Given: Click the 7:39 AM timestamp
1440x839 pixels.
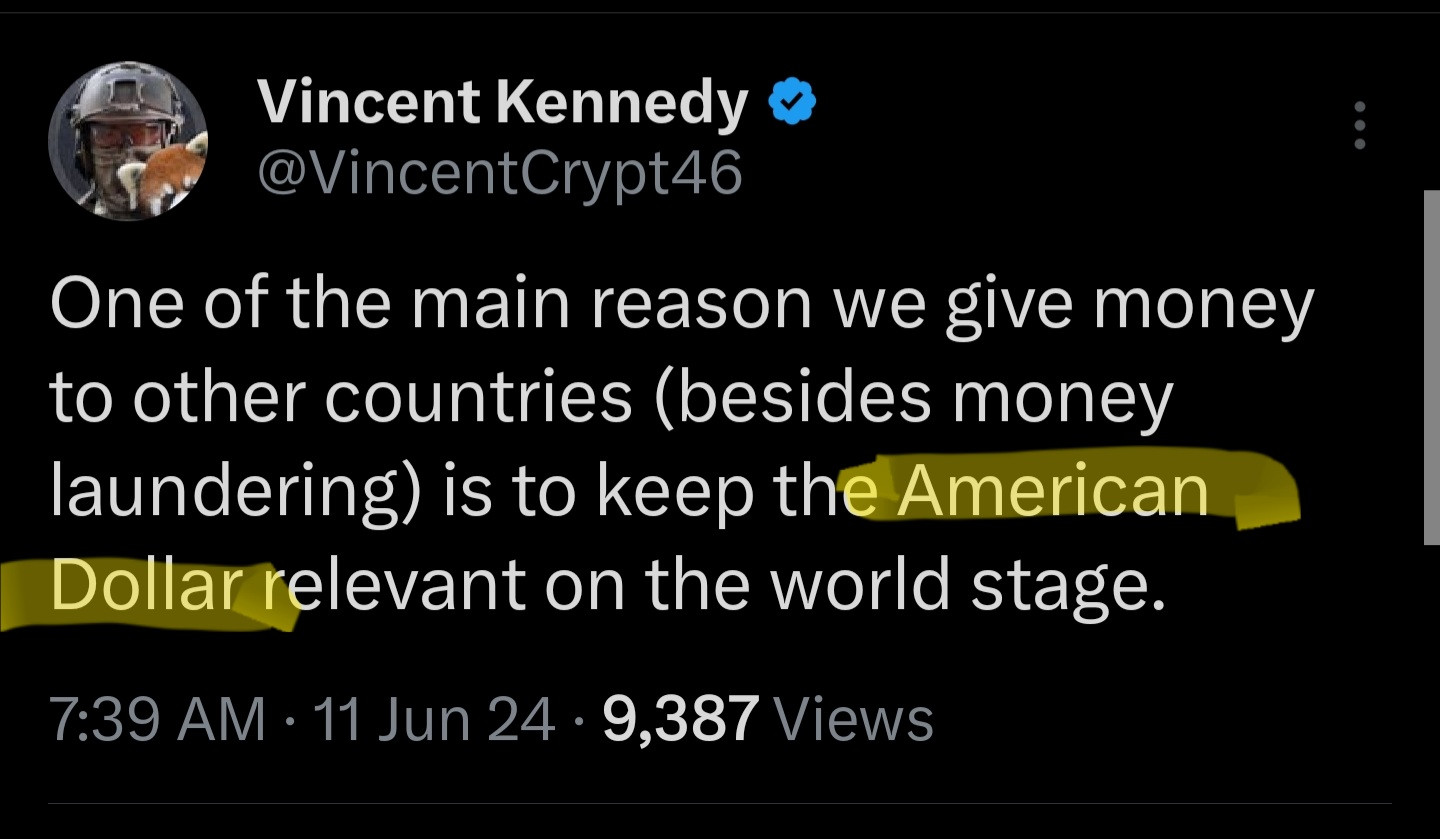Looking at the screenshot, I should pos(157,719).
